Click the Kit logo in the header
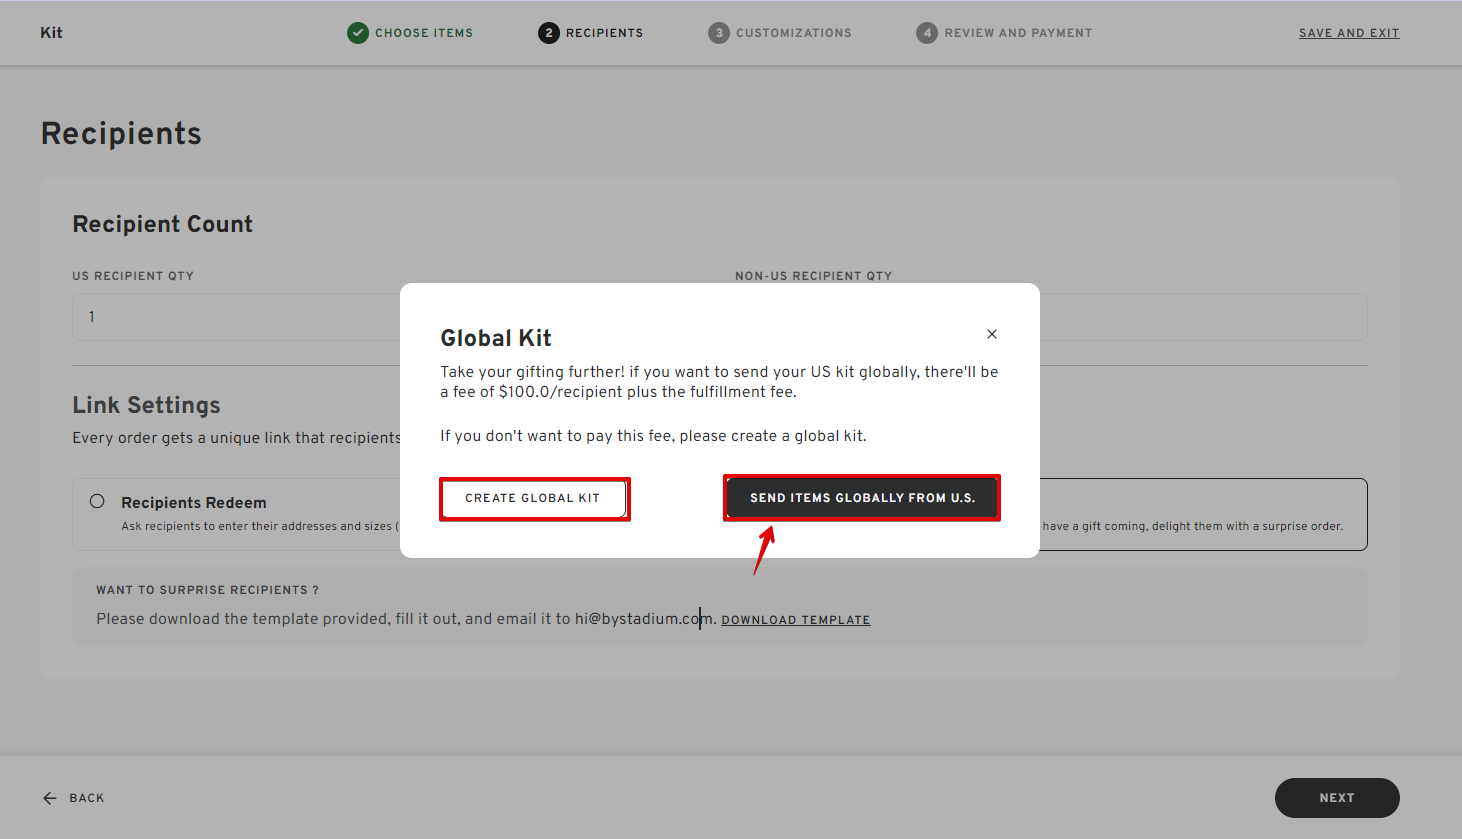Image resolution: width=1462 pixels, height=839 pixels. (51, 33)
